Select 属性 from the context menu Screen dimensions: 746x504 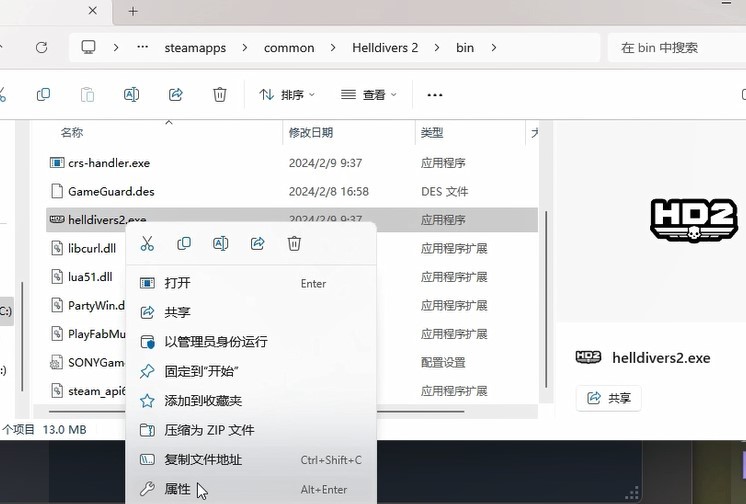[177, 489]
